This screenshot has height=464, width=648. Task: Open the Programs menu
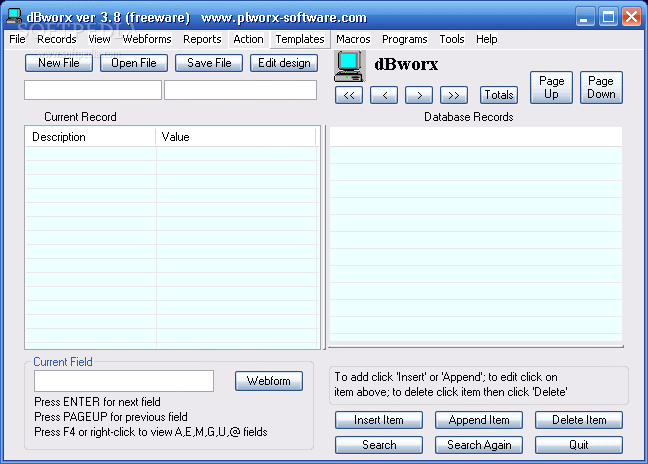pos(405,39)
